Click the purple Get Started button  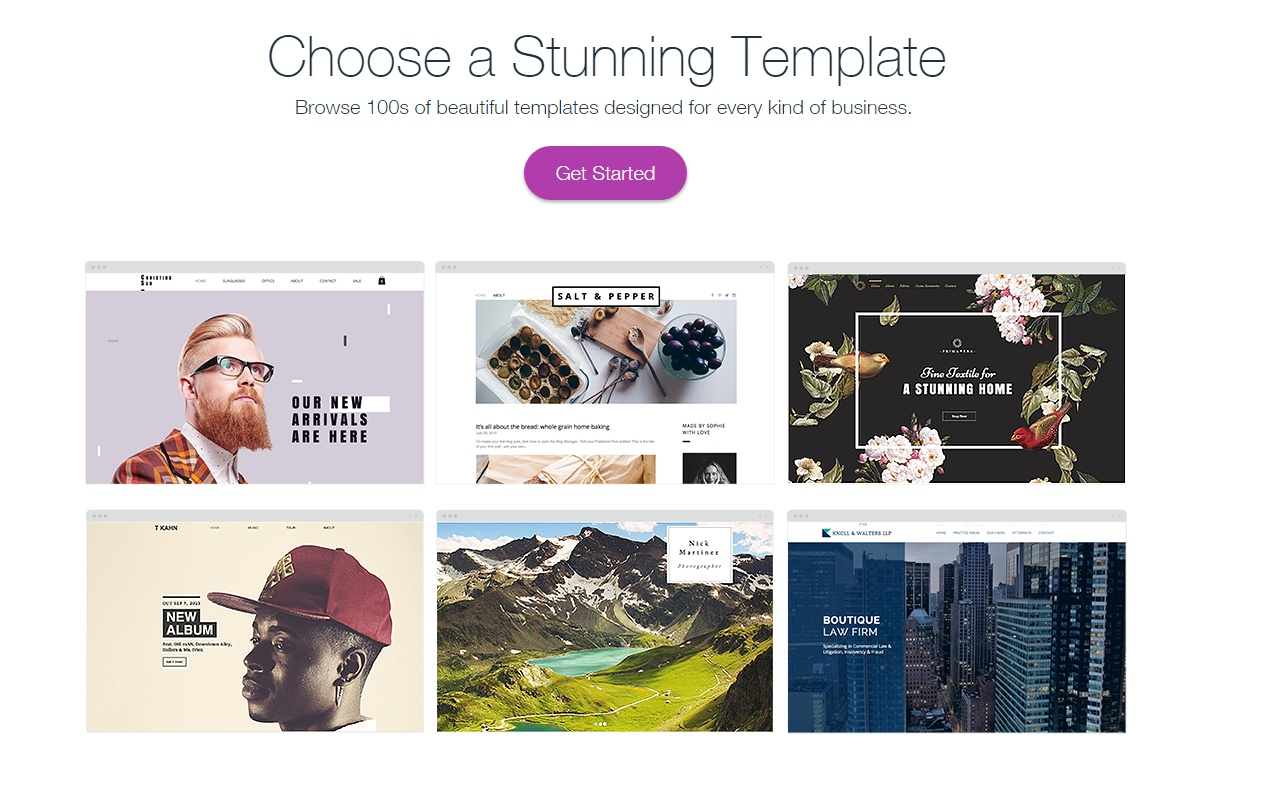[x=605, y=173]
